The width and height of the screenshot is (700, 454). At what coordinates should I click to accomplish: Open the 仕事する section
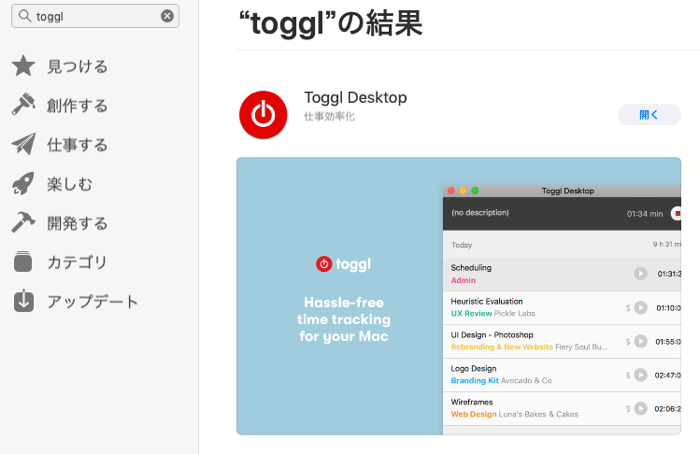tap(77, 145)
